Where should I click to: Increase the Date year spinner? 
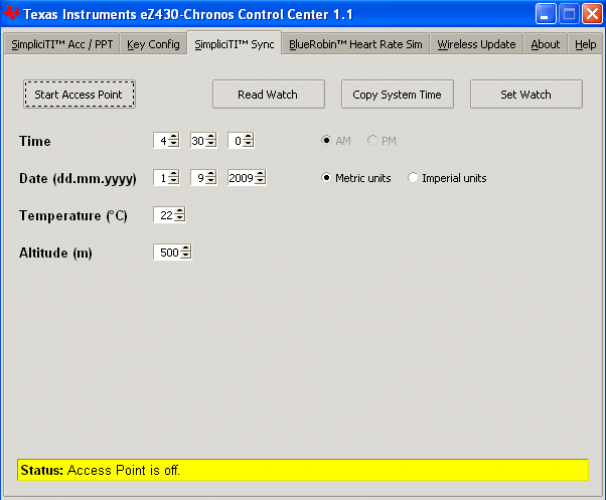click(261, 174)
